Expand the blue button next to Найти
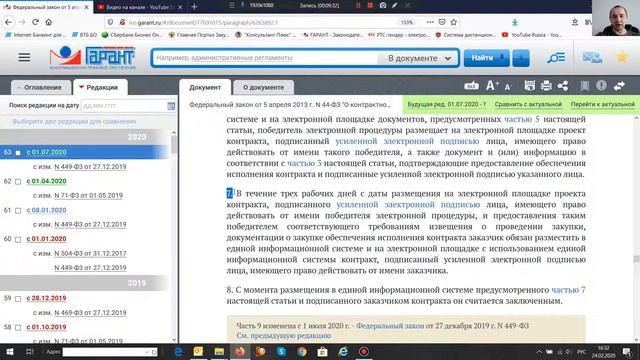The width and height of the screenshot is (640, 360). pyautogui.click(x=521, y=58)
